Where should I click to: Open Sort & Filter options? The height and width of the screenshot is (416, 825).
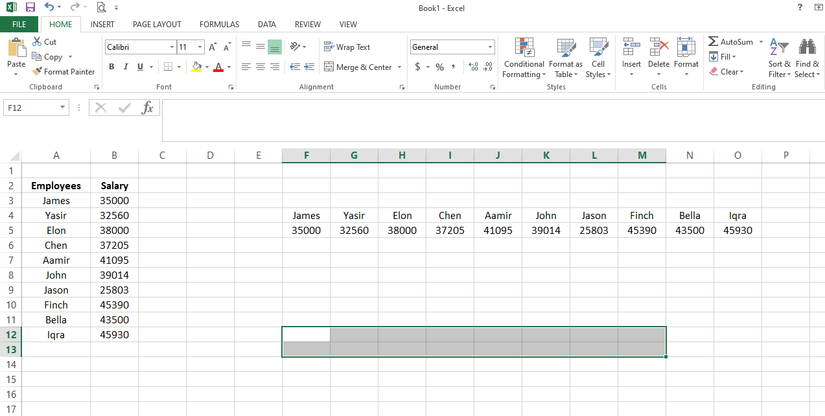coord(779,57)
